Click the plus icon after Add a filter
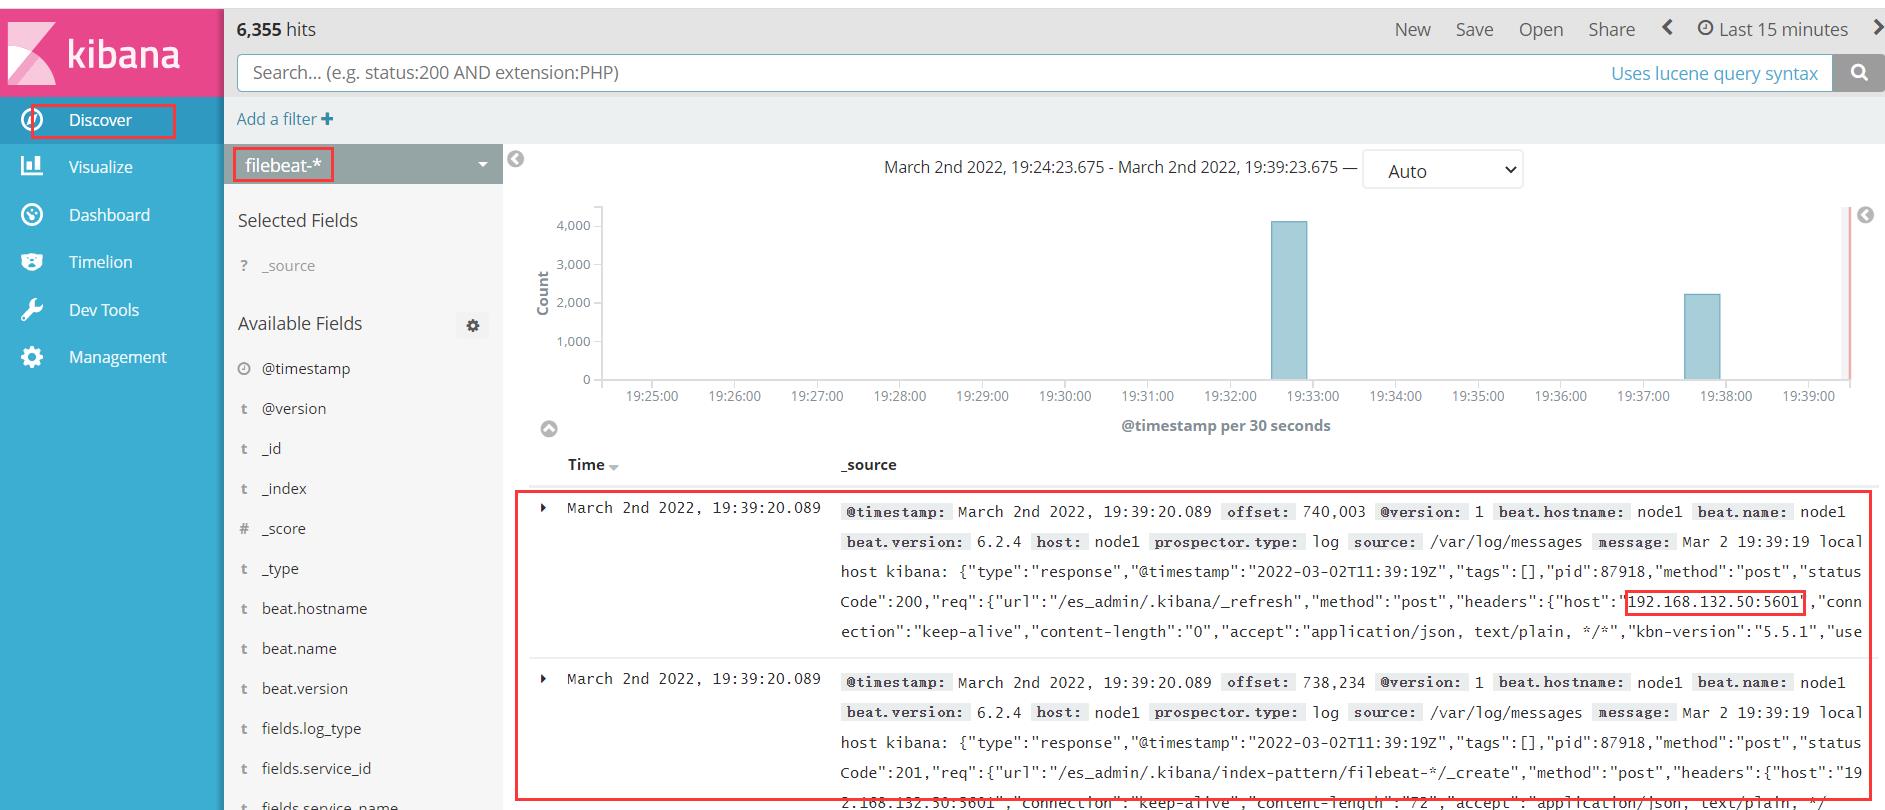 [x=328, y=119]
